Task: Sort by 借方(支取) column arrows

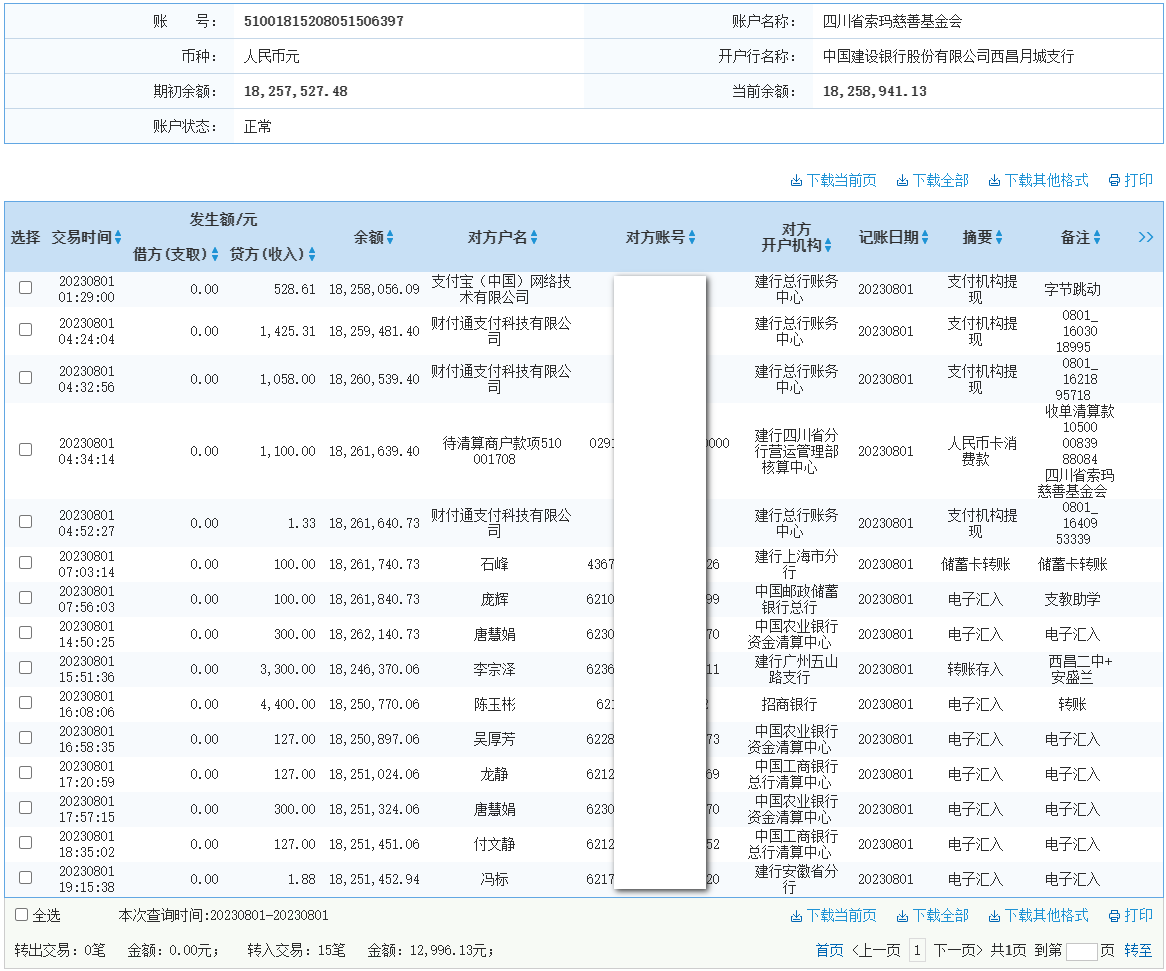Action: (215, 254)
